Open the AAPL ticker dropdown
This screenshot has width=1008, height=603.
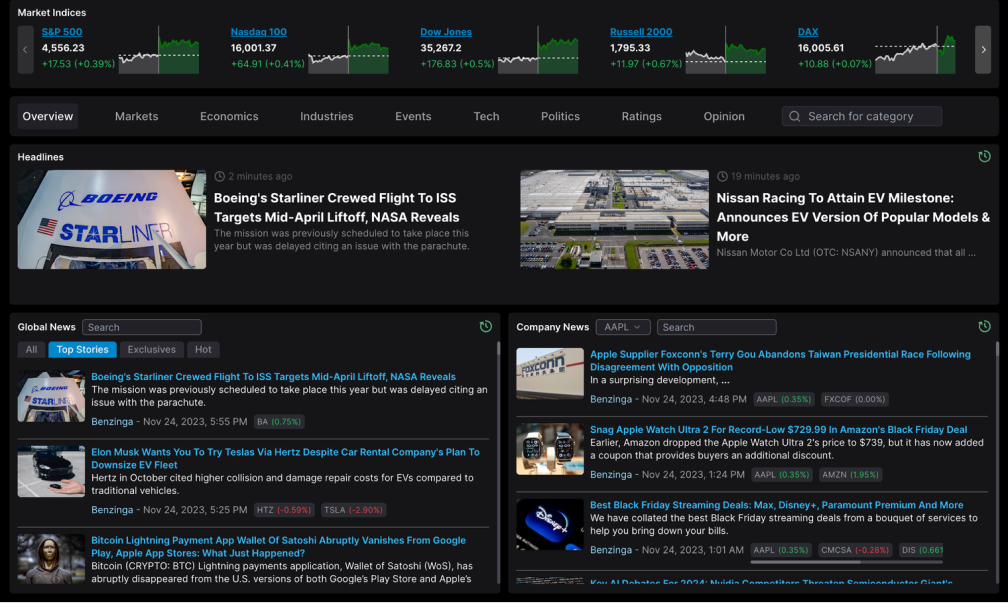click(x=622, y=327)
